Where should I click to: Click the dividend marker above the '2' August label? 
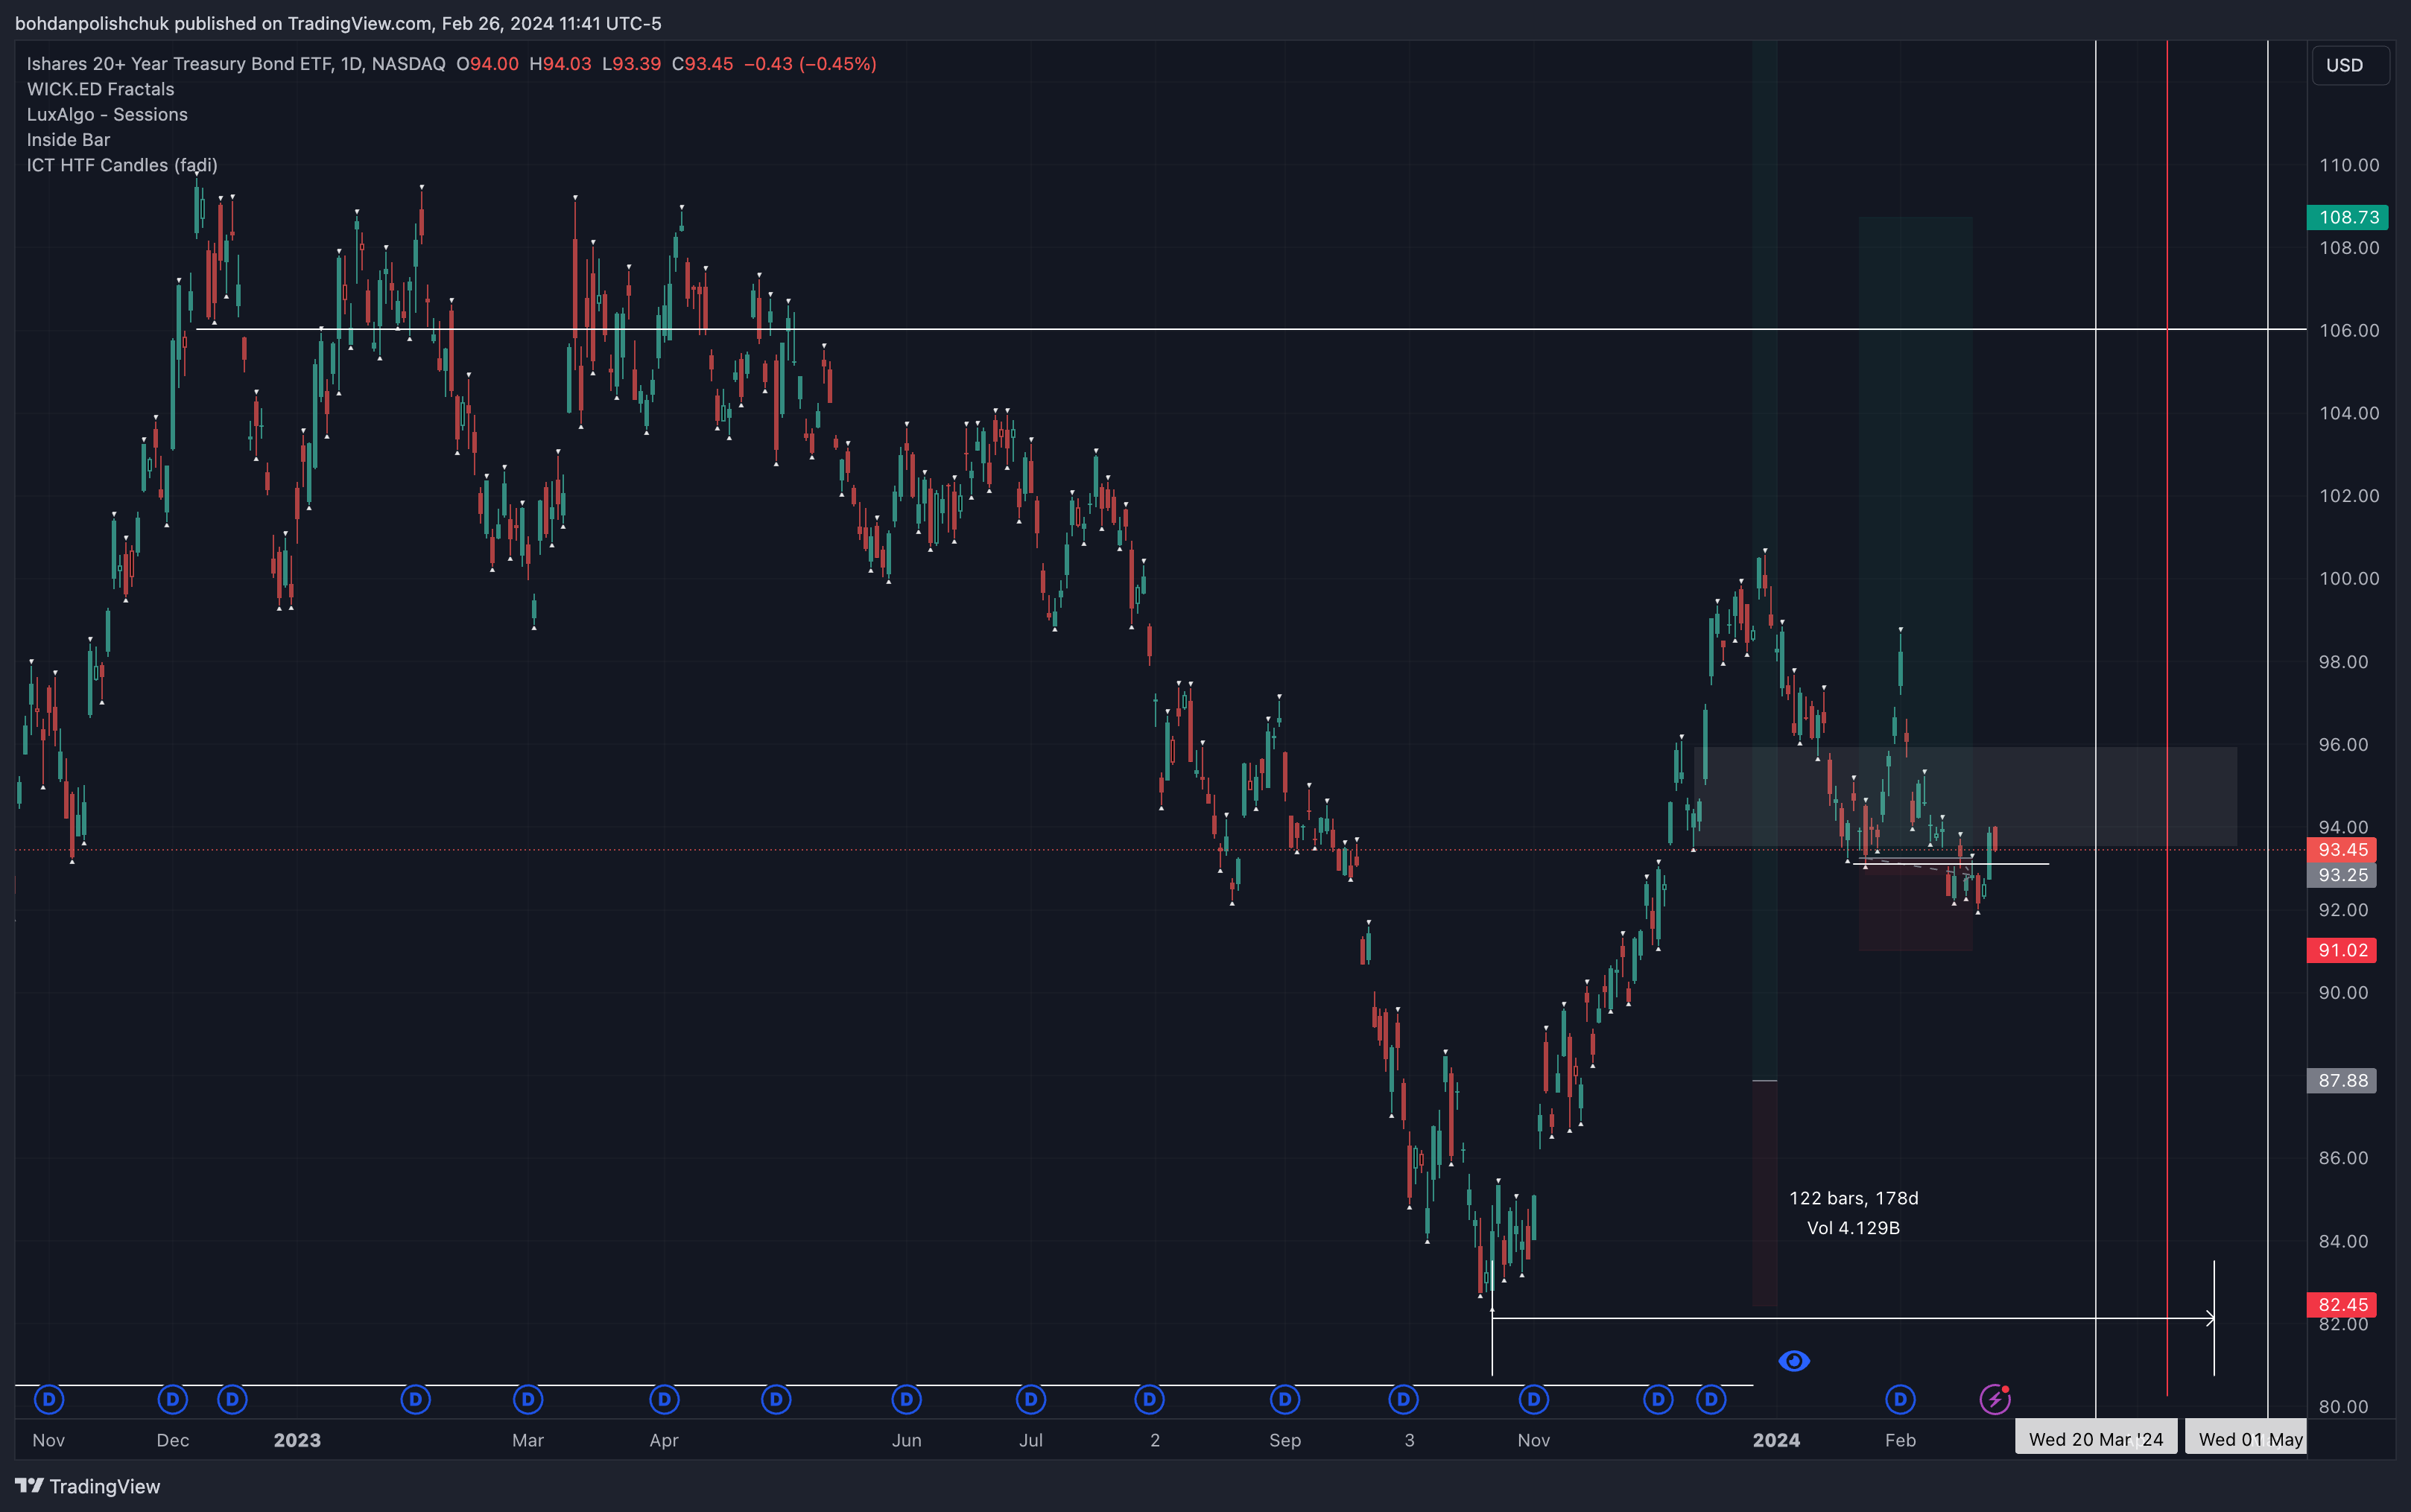1150,1399
